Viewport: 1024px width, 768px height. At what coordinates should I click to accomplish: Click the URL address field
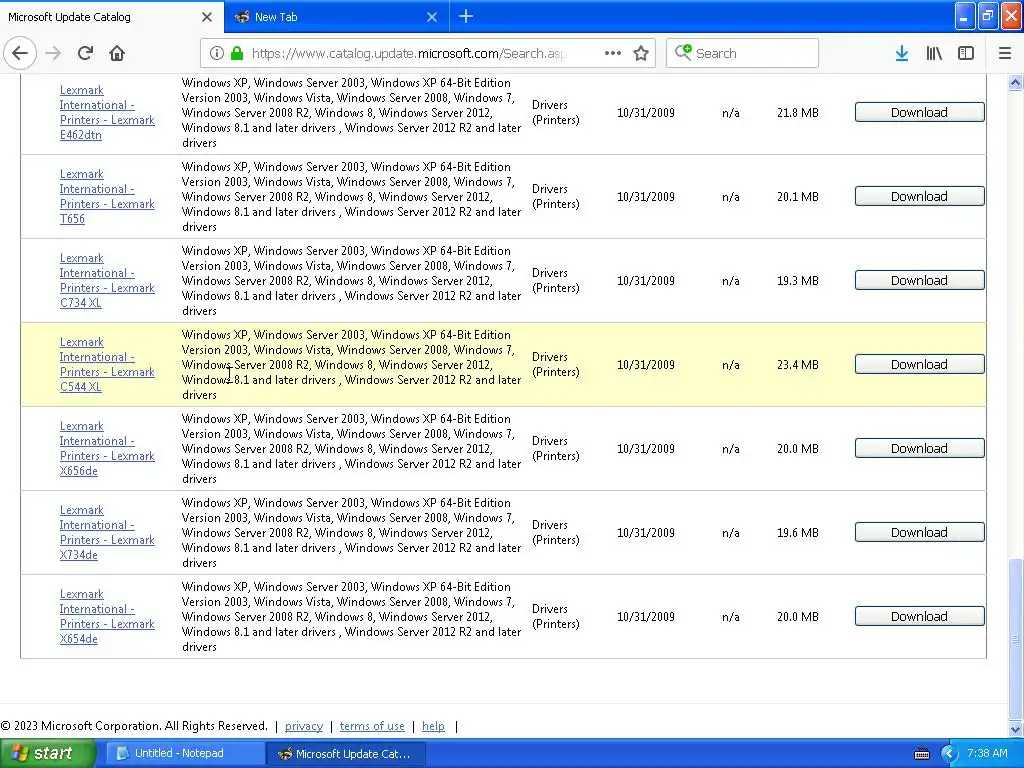(x=408, y=53)
